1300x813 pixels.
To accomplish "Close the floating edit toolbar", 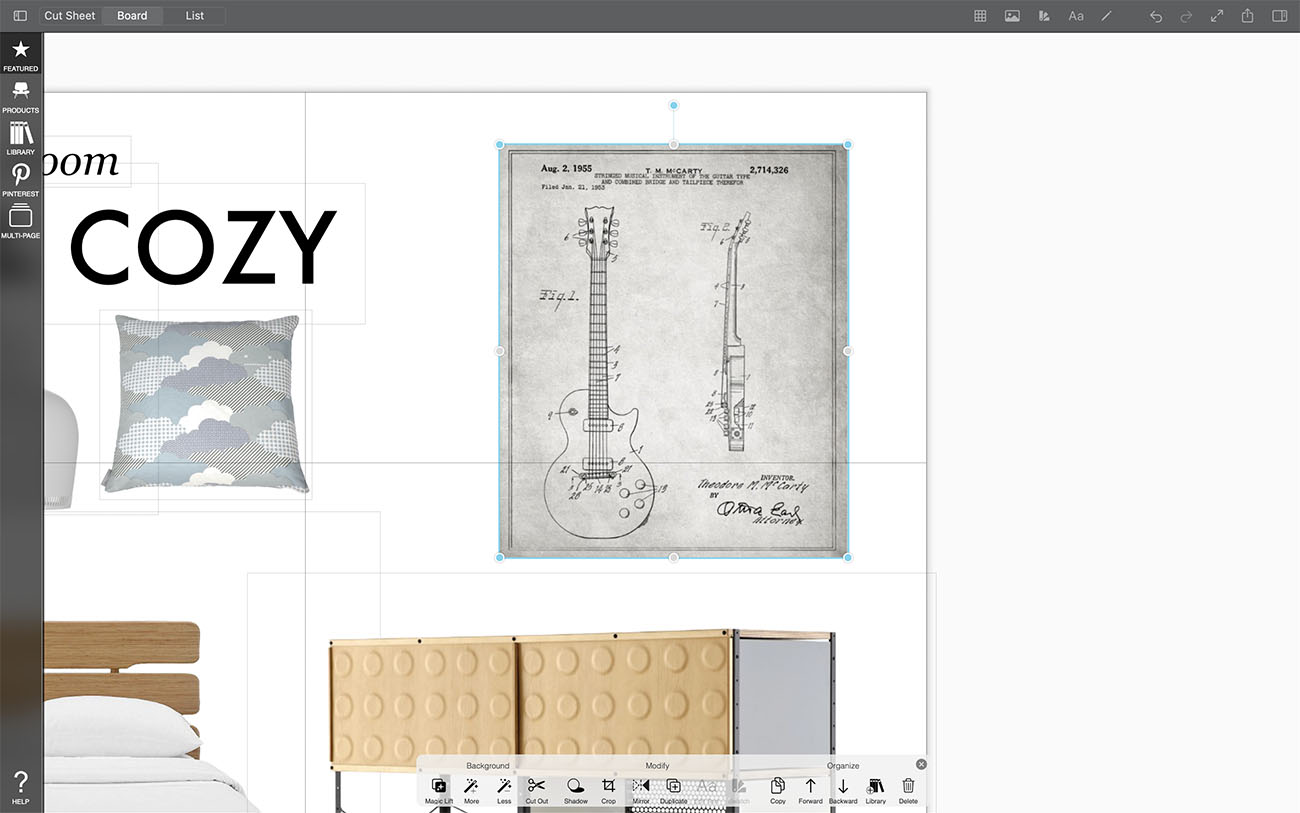I will pyautogui.click(x=921, y=764).
